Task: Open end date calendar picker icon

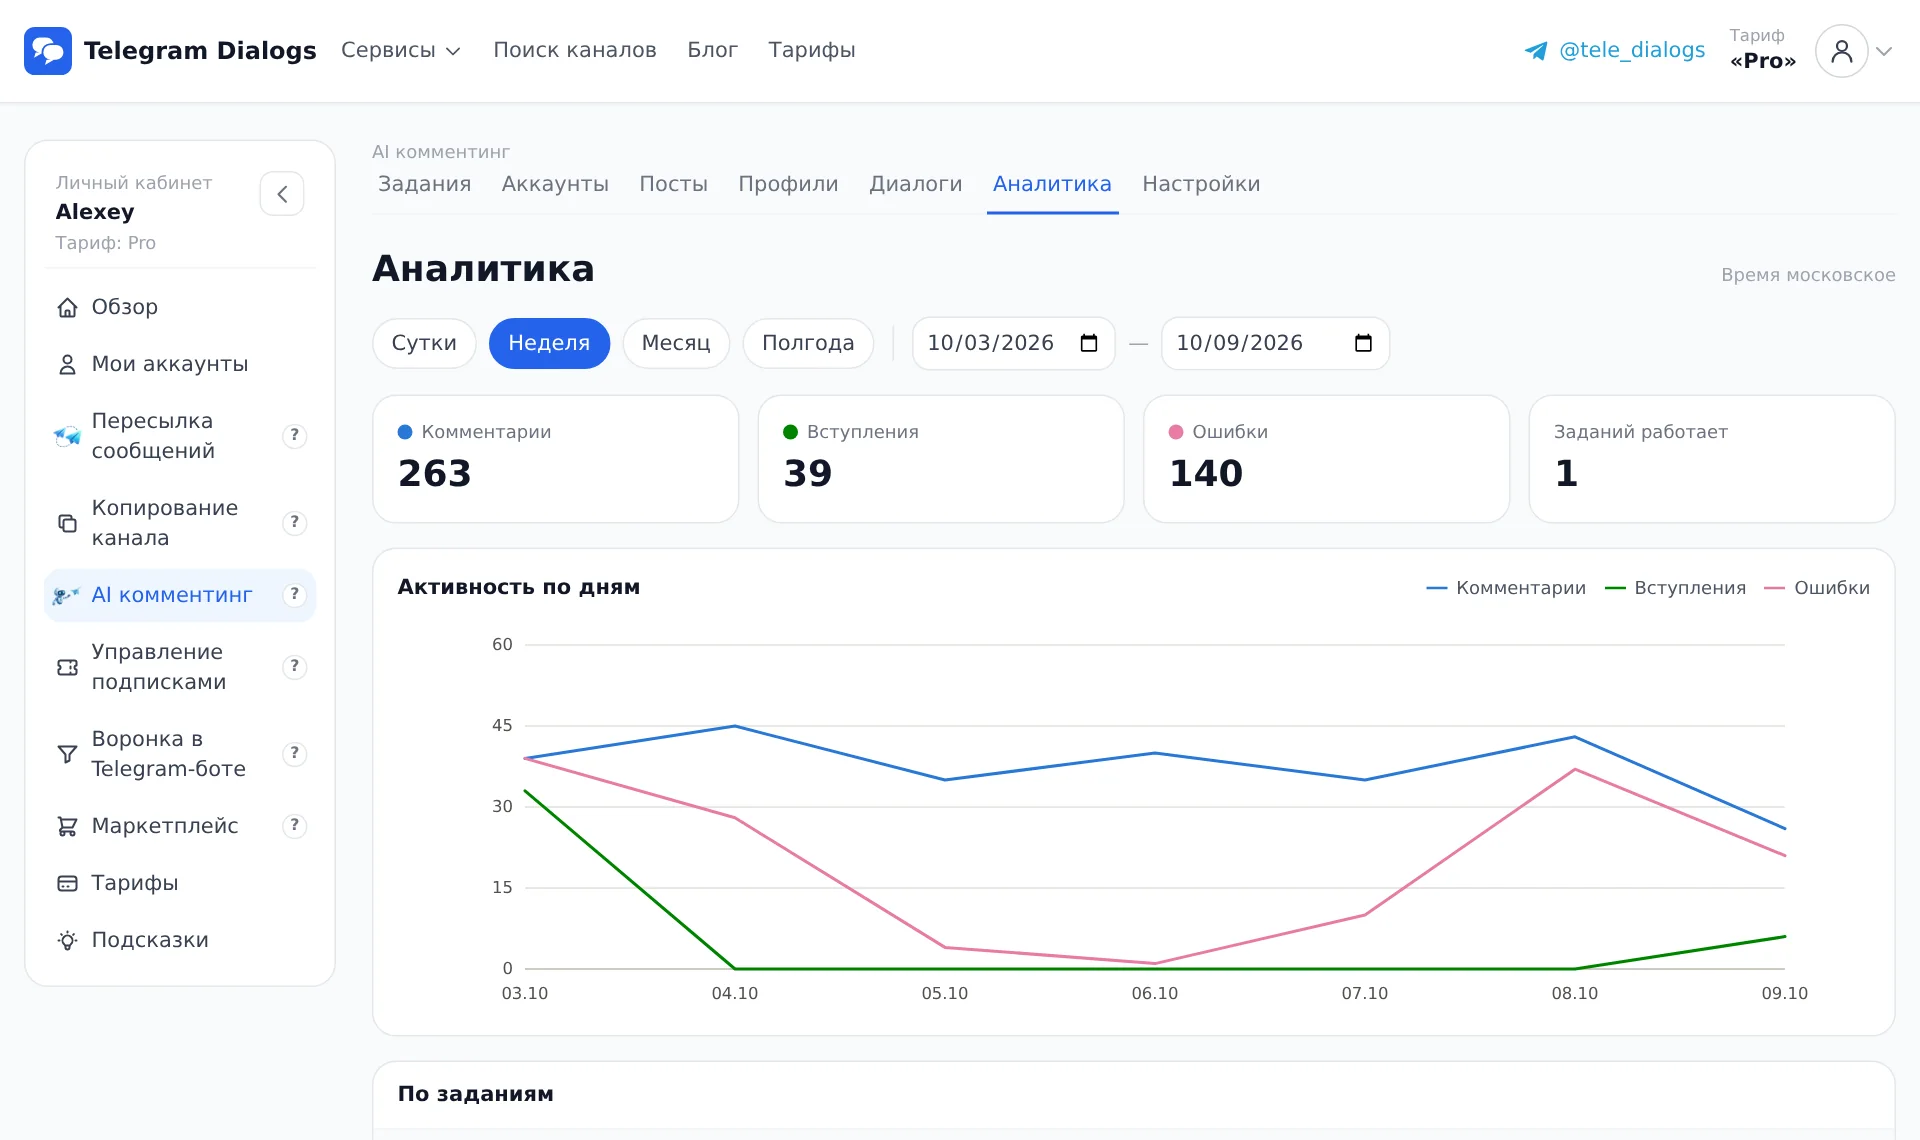Action: [x=1363, y=343]
